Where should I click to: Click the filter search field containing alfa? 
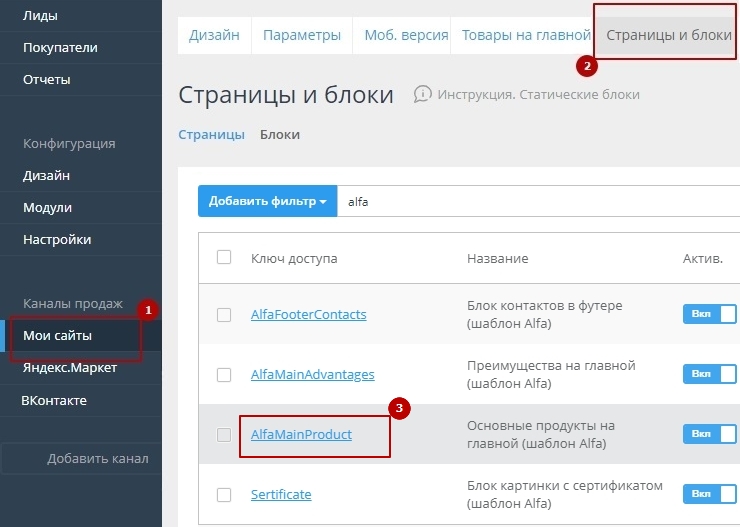point(540,201)
